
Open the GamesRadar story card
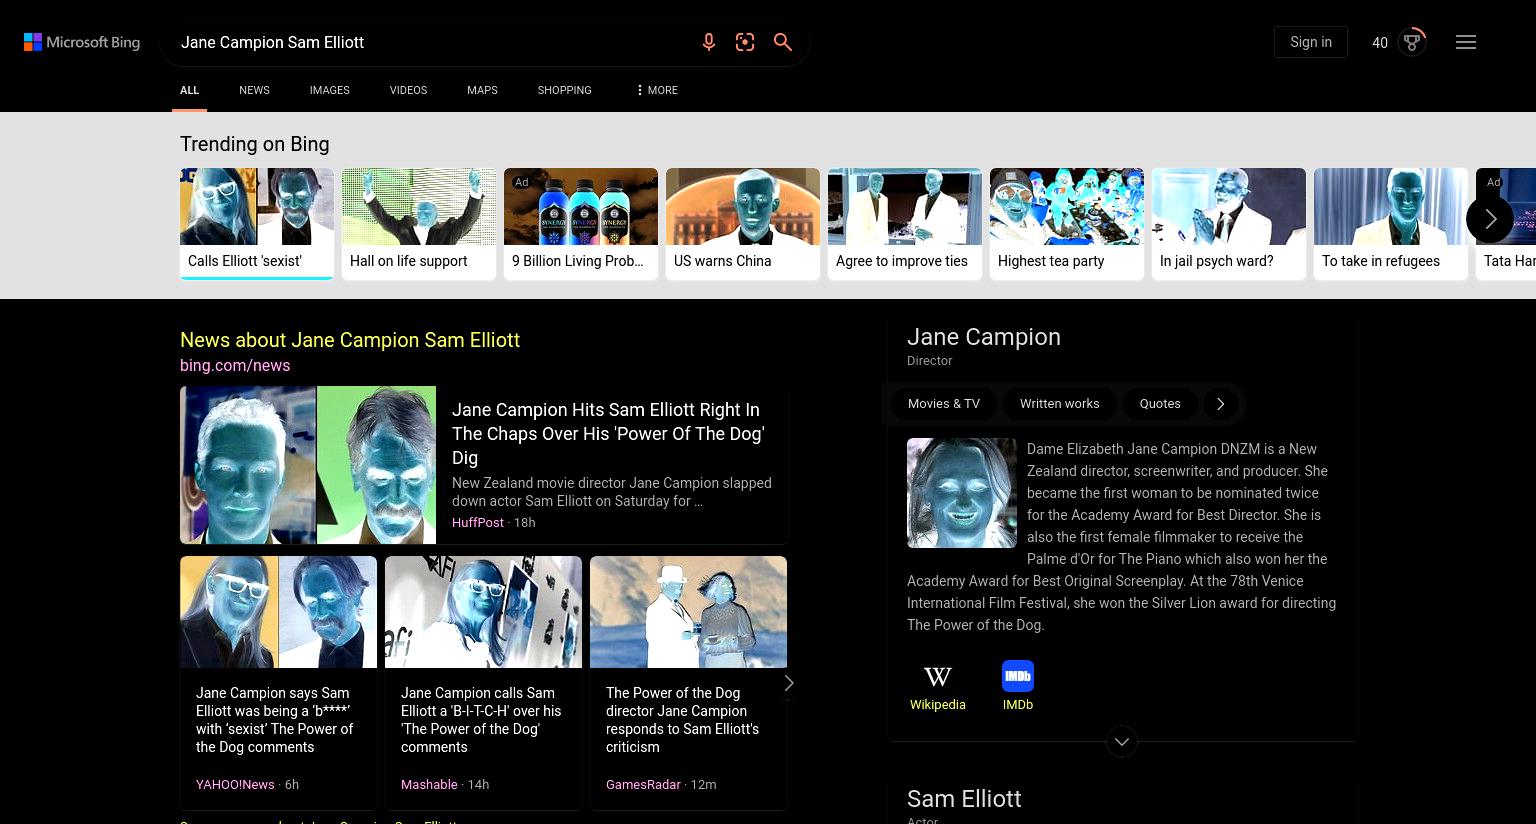[x=688, y=682]
